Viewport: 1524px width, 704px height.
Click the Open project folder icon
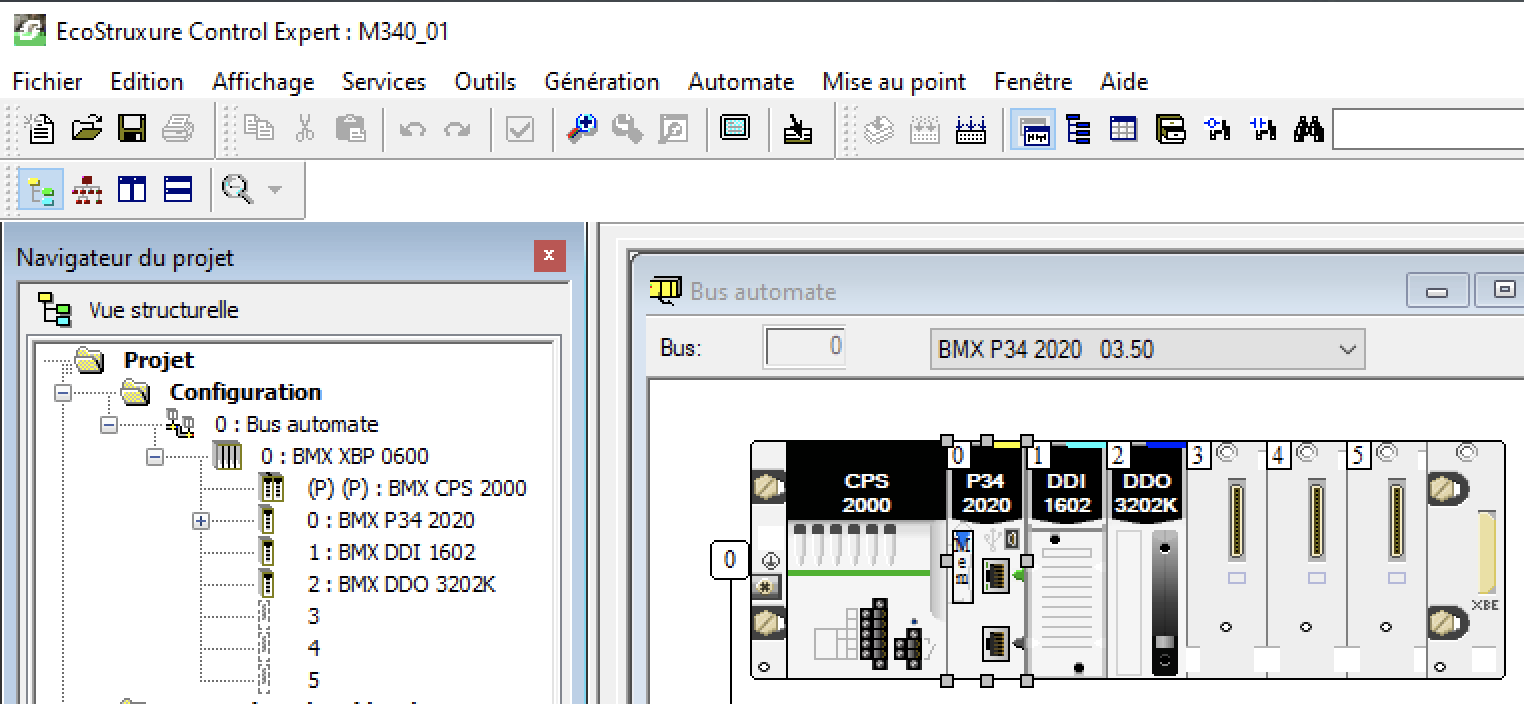(87, 129)
